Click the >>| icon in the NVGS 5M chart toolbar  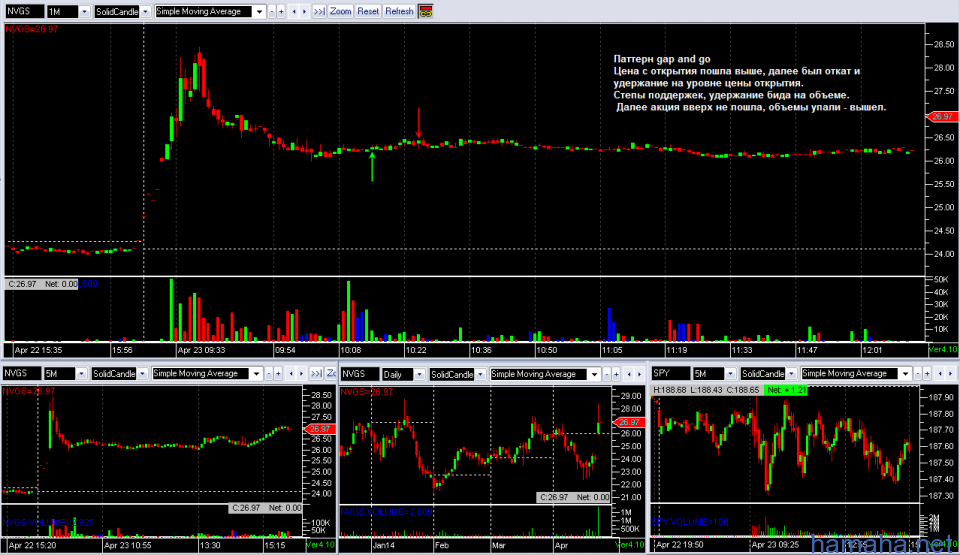[316, 374]
